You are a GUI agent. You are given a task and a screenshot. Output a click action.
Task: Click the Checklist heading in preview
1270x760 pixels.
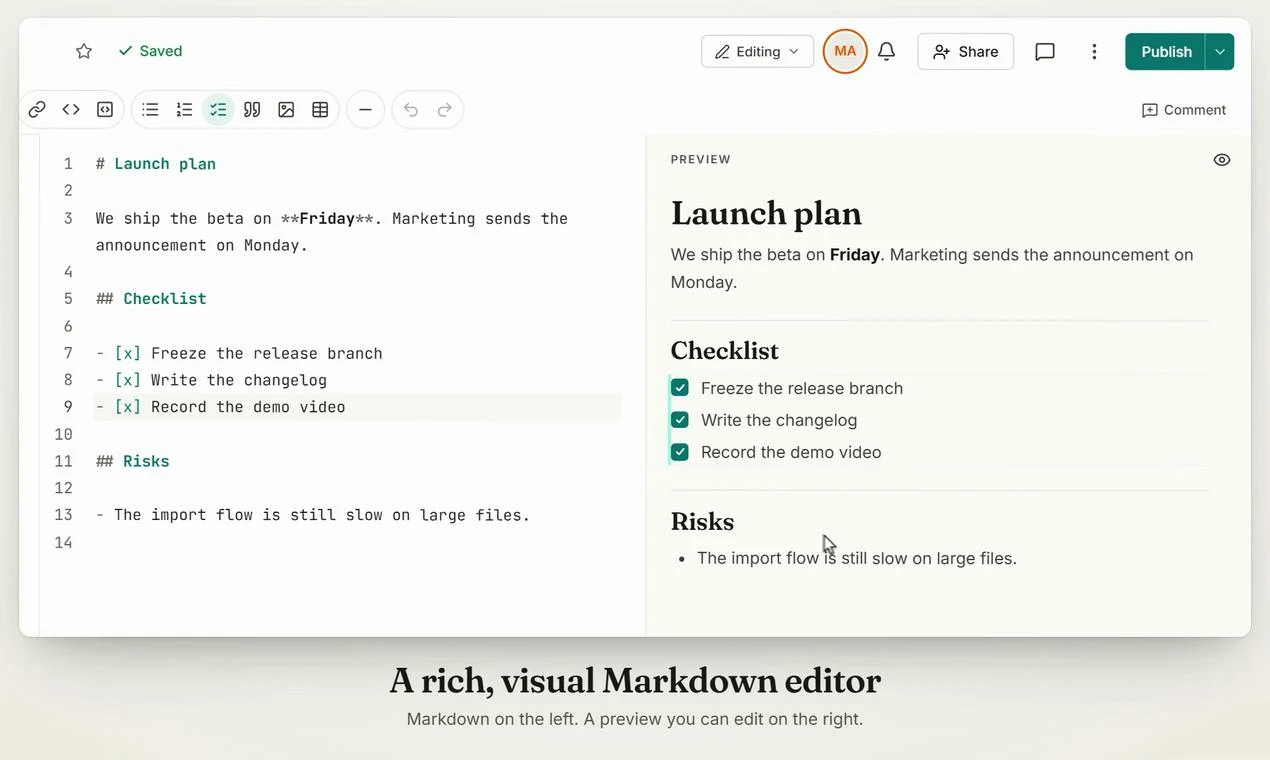click(724, 351)
